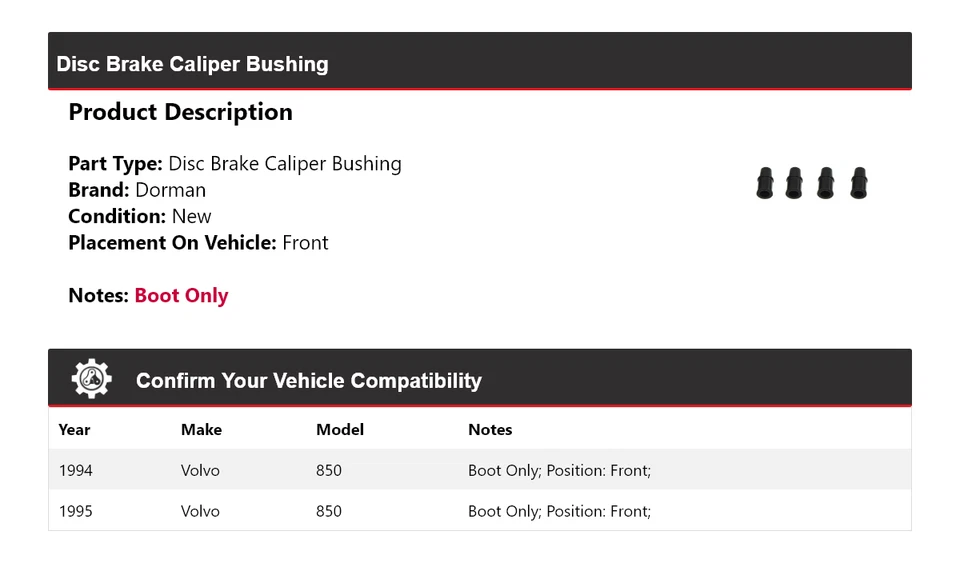Screen dimensions: 960x563
Task: Click the Brand: Dorman line
Action: click(137, 190)
